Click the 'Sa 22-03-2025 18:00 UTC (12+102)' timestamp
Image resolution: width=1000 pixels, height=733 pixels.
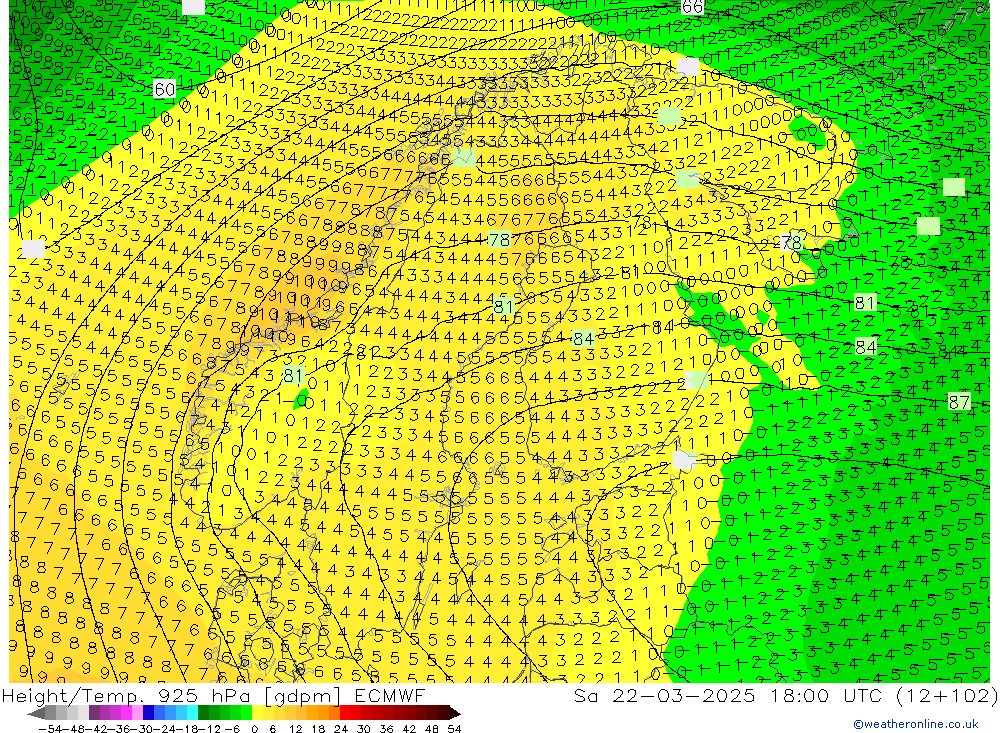pyautogui.click(x=786, y=695)
